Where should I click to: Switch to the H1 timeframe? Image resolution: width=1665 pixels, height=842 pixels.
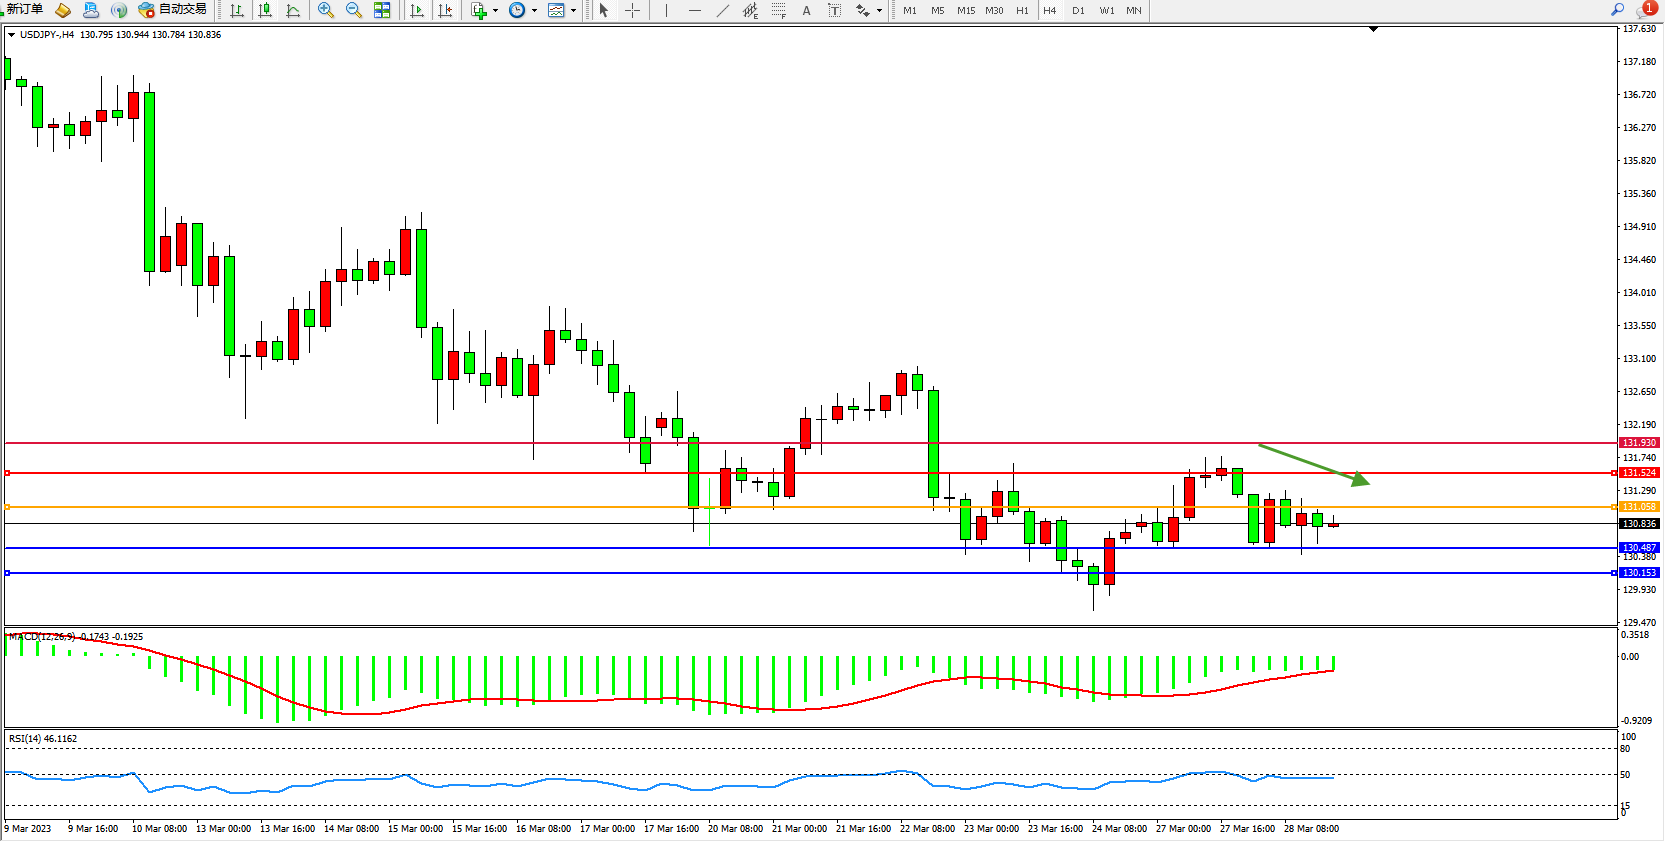pyautogui.click(x=1022, y=10)
